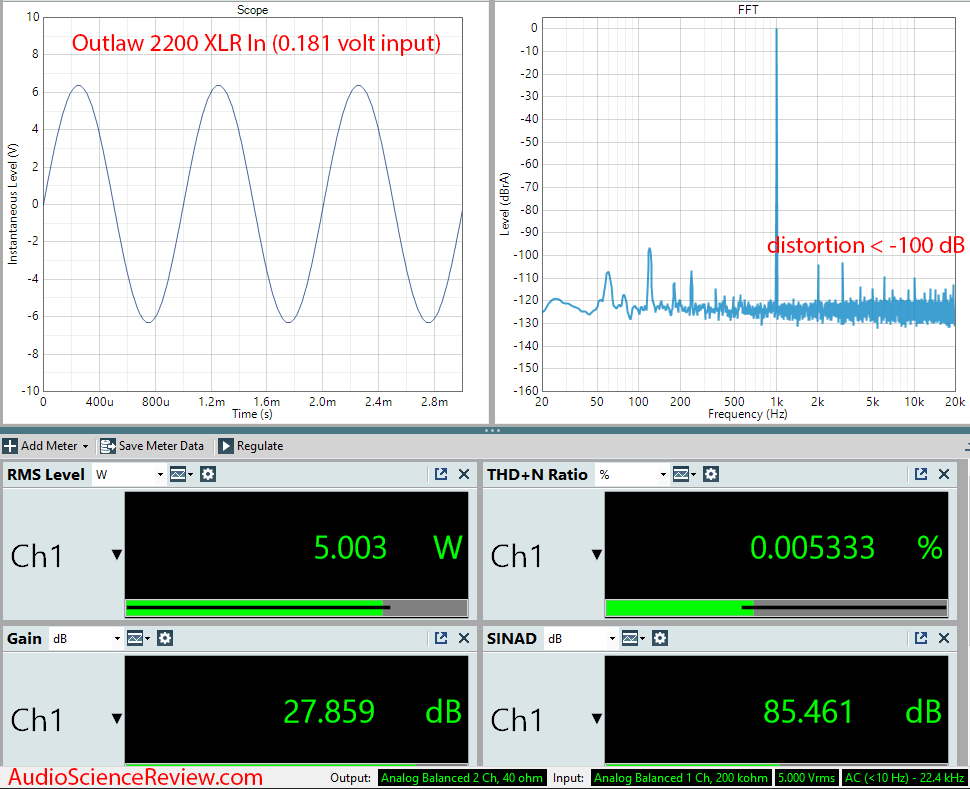Open SINAD meter graph view icon

[632, 638]
